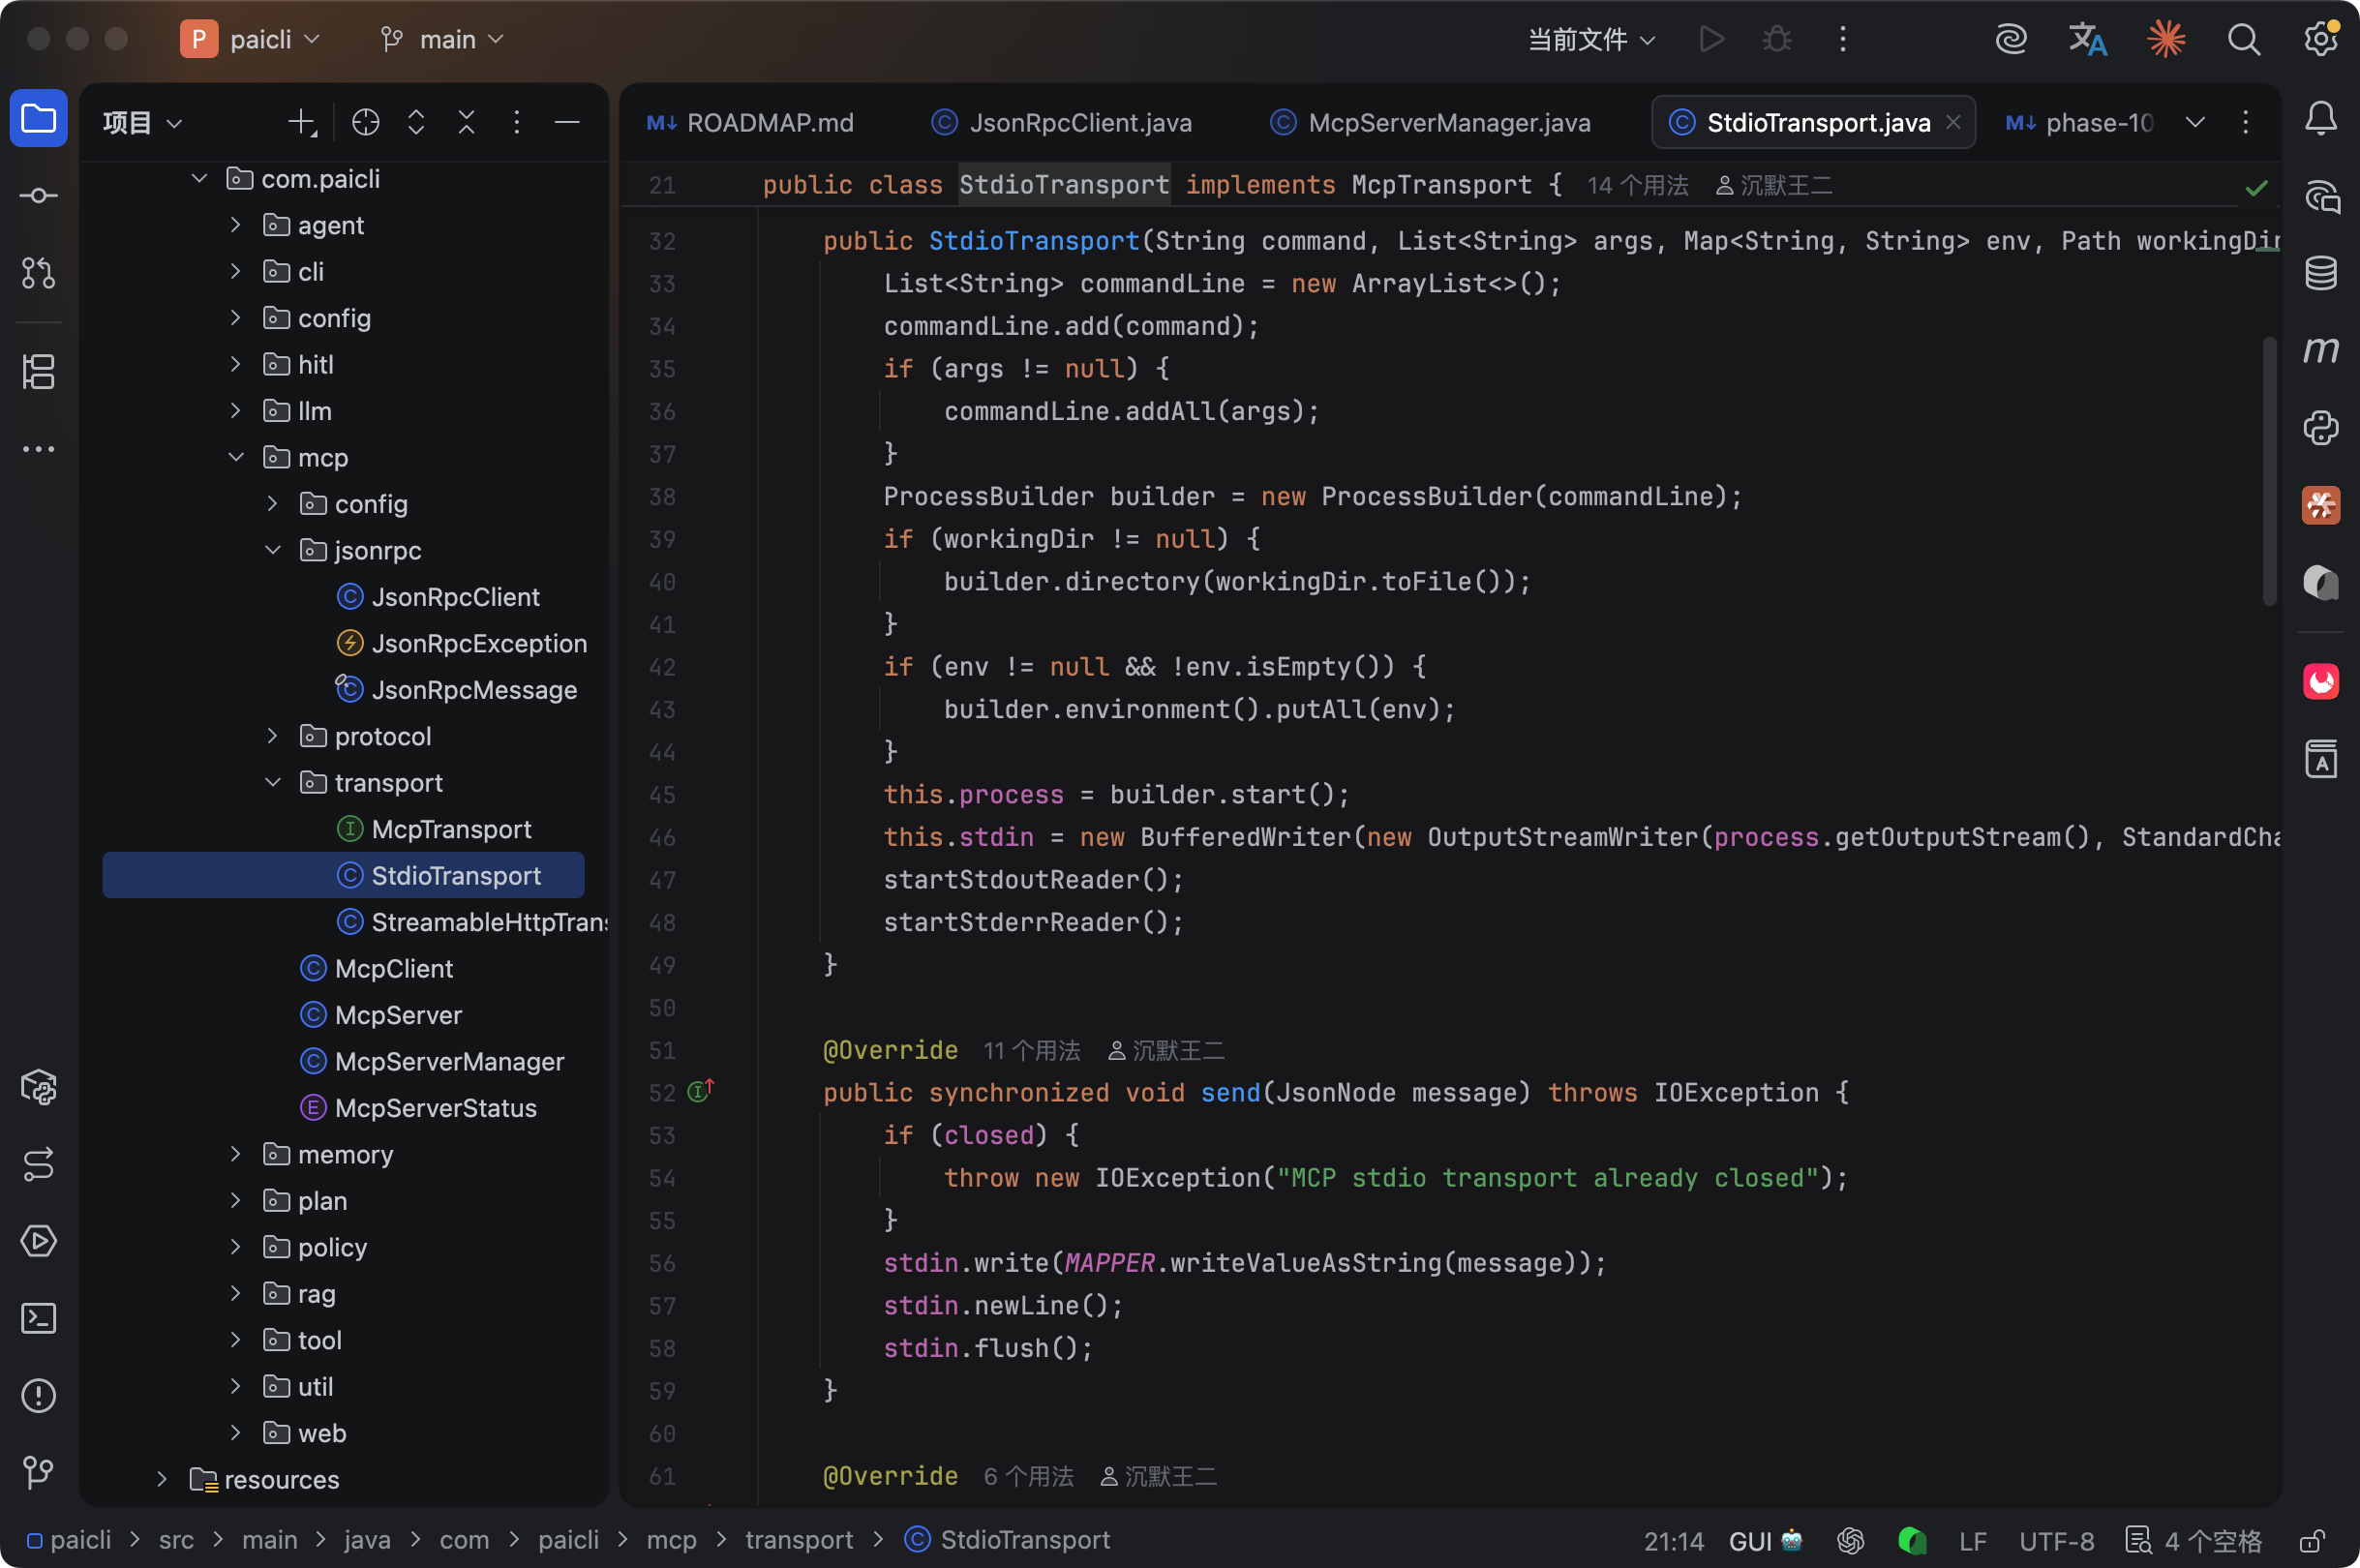Open the Project tool window folder icon

pyautogui.click(x=38, y=119)
